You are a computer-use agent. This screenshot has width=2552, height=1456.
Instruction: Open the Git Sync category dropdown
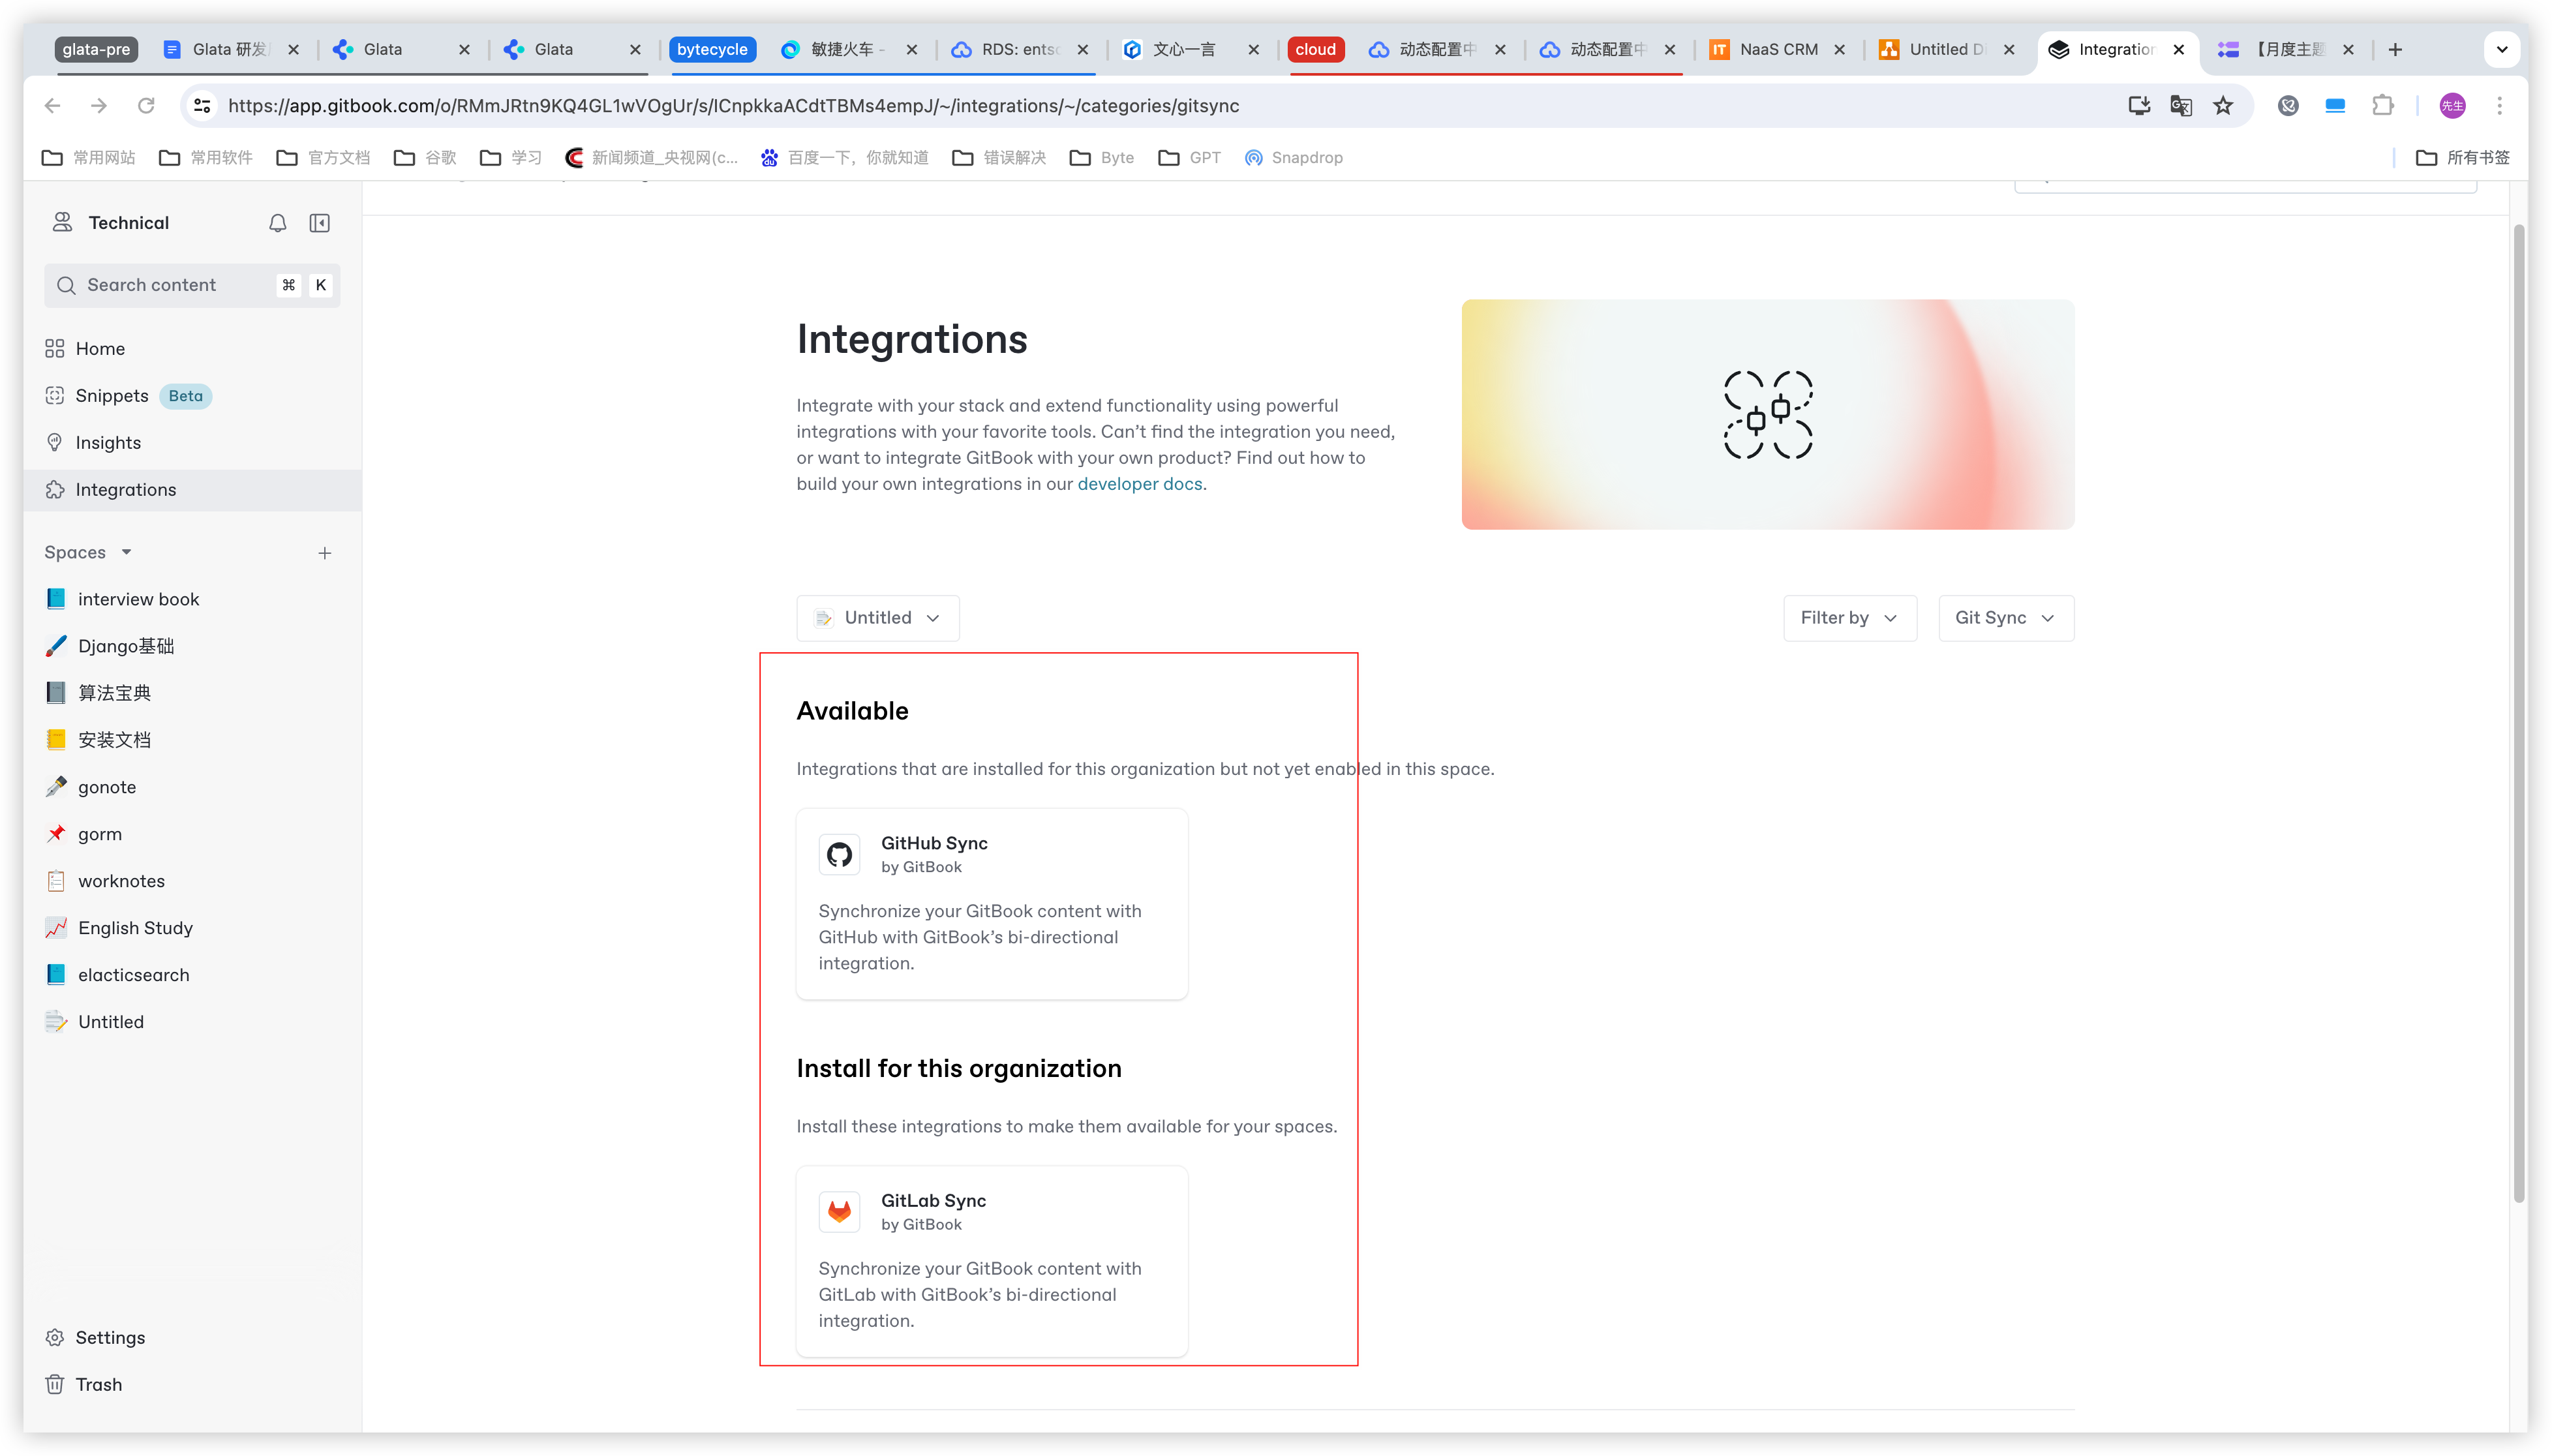(x=2005, y=618)
